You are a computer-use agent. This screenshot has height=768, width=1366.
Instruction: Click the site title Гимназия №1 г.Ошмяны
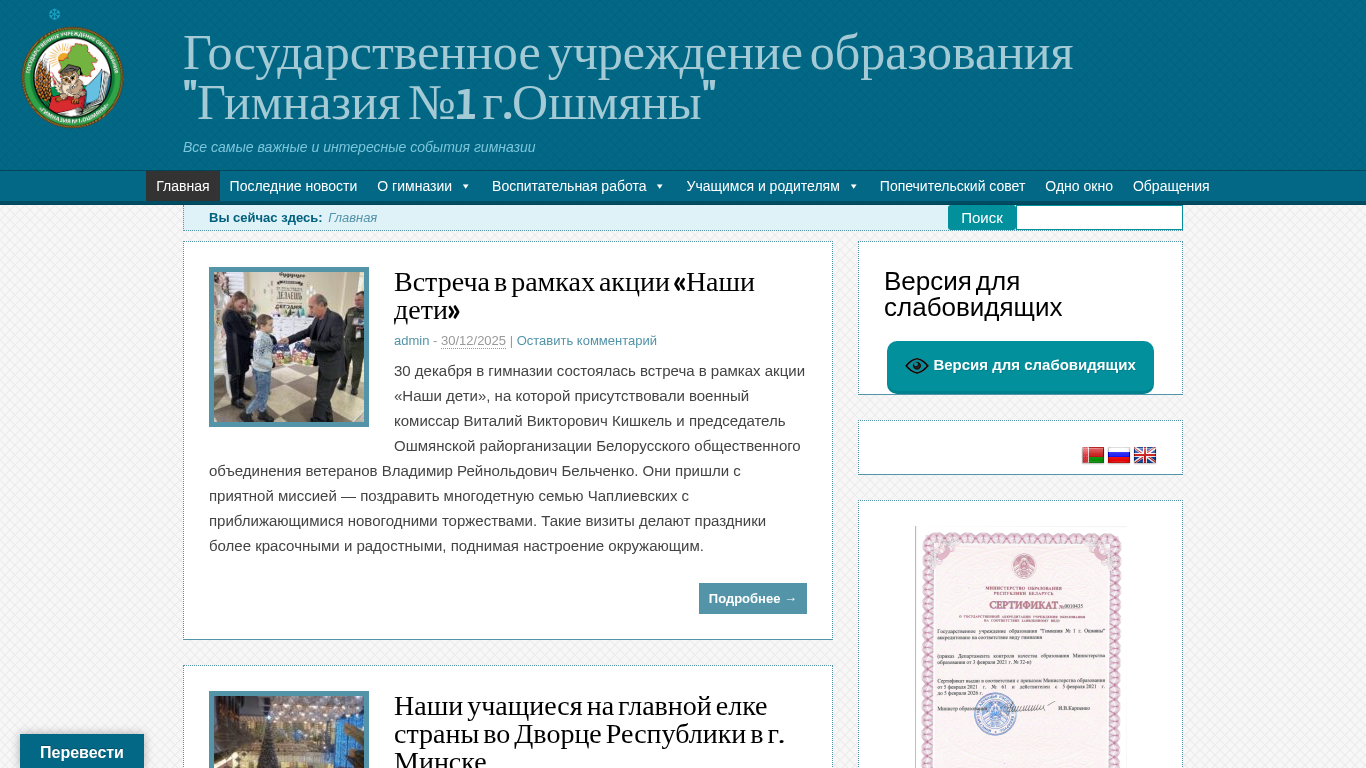pos(628,78)
